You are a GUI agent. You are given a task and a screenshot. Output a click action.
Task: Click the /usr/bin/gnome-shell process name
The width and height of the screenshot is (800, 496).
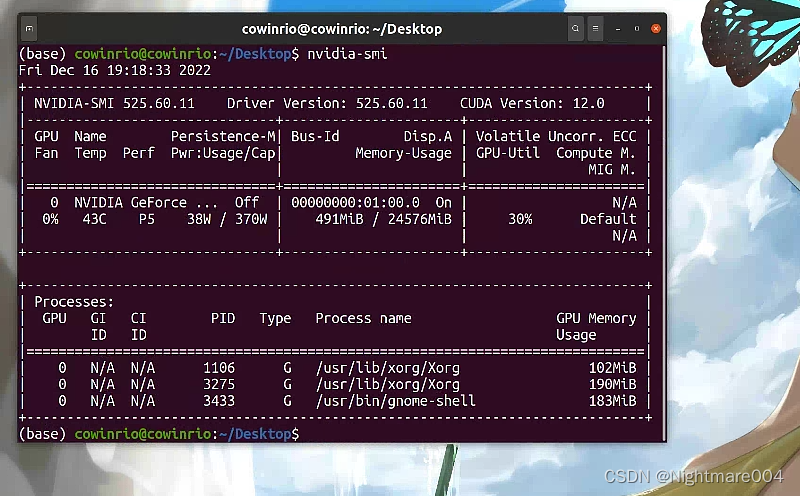coord(395,401)
